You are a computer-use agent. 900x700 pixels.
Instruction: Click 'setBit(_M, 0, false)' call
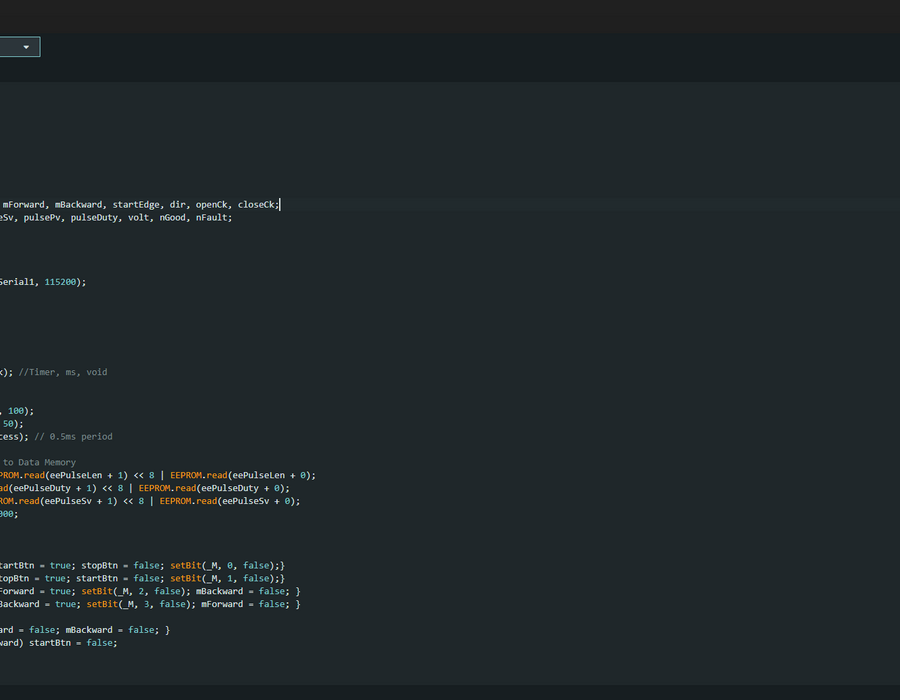pos(222,566)
